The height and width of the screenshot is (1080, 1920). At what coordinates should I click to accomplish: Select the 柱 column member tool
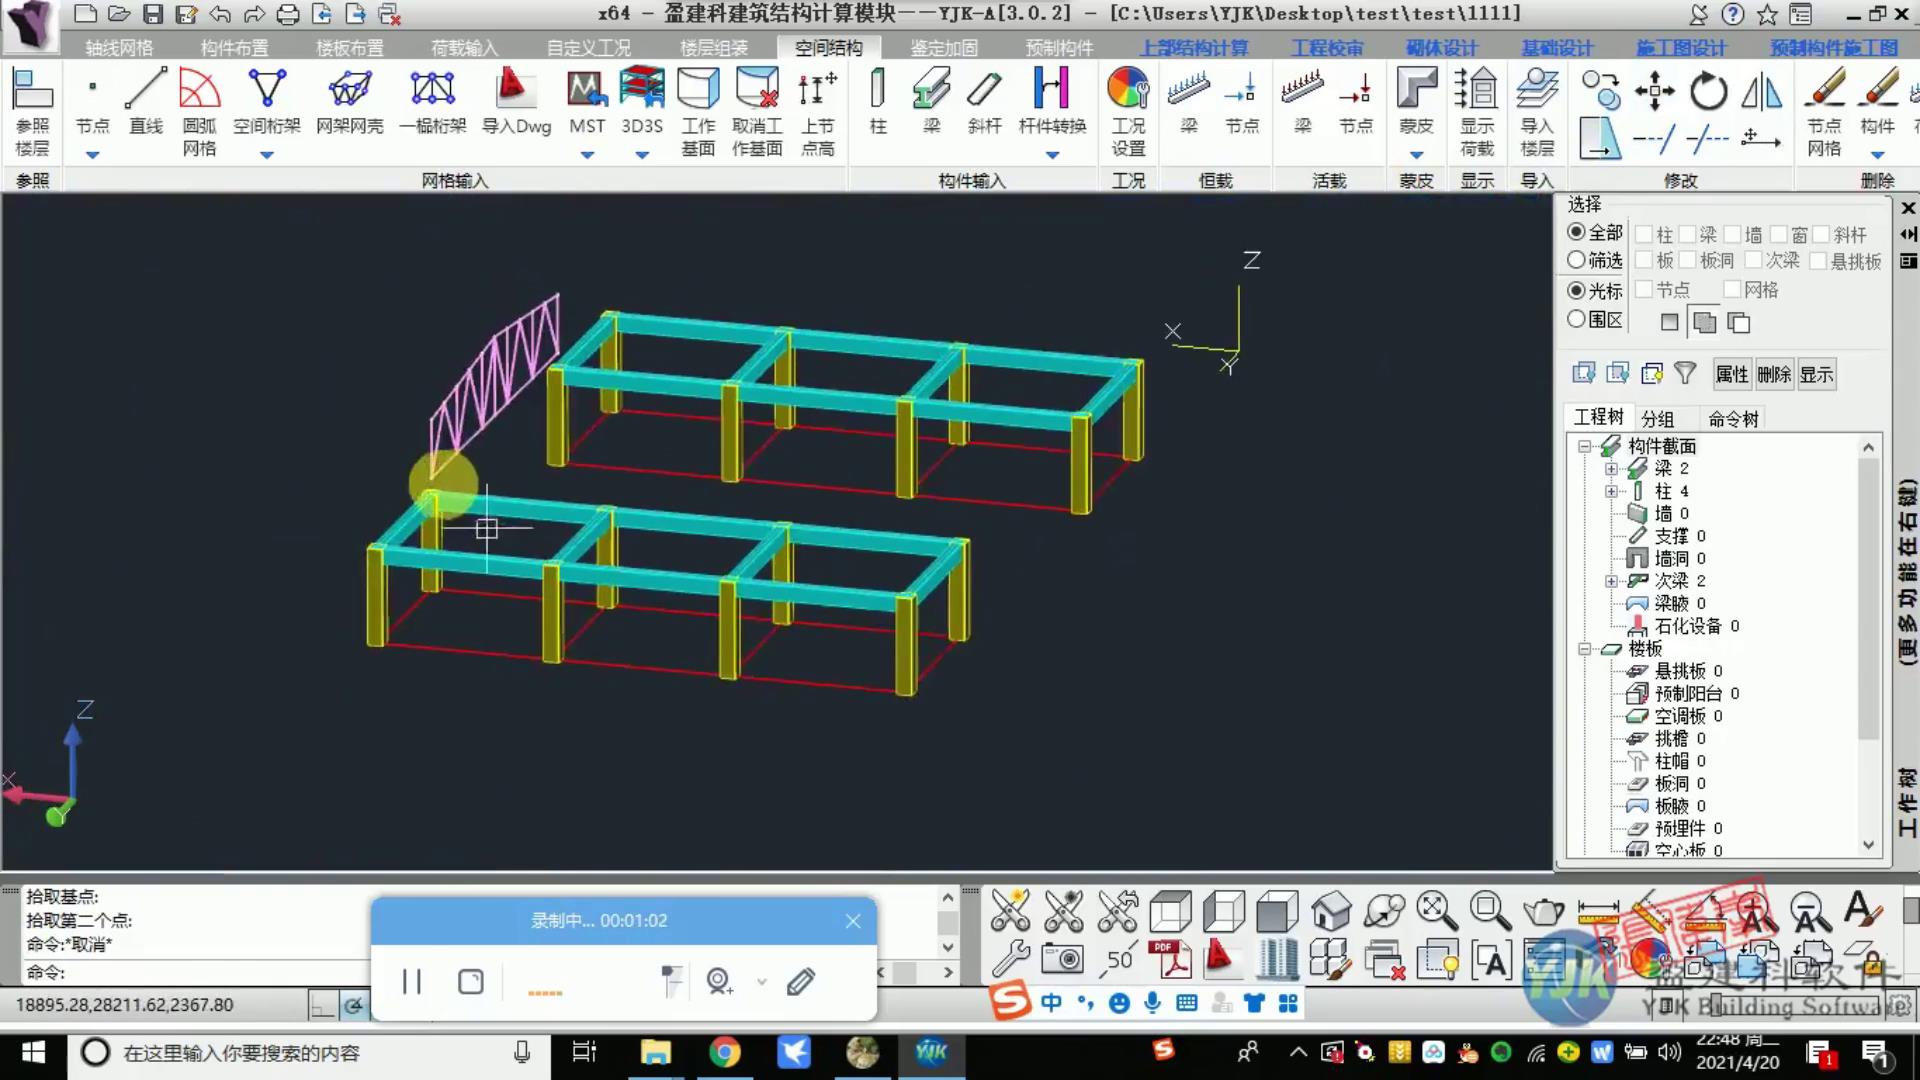[878, 101]
